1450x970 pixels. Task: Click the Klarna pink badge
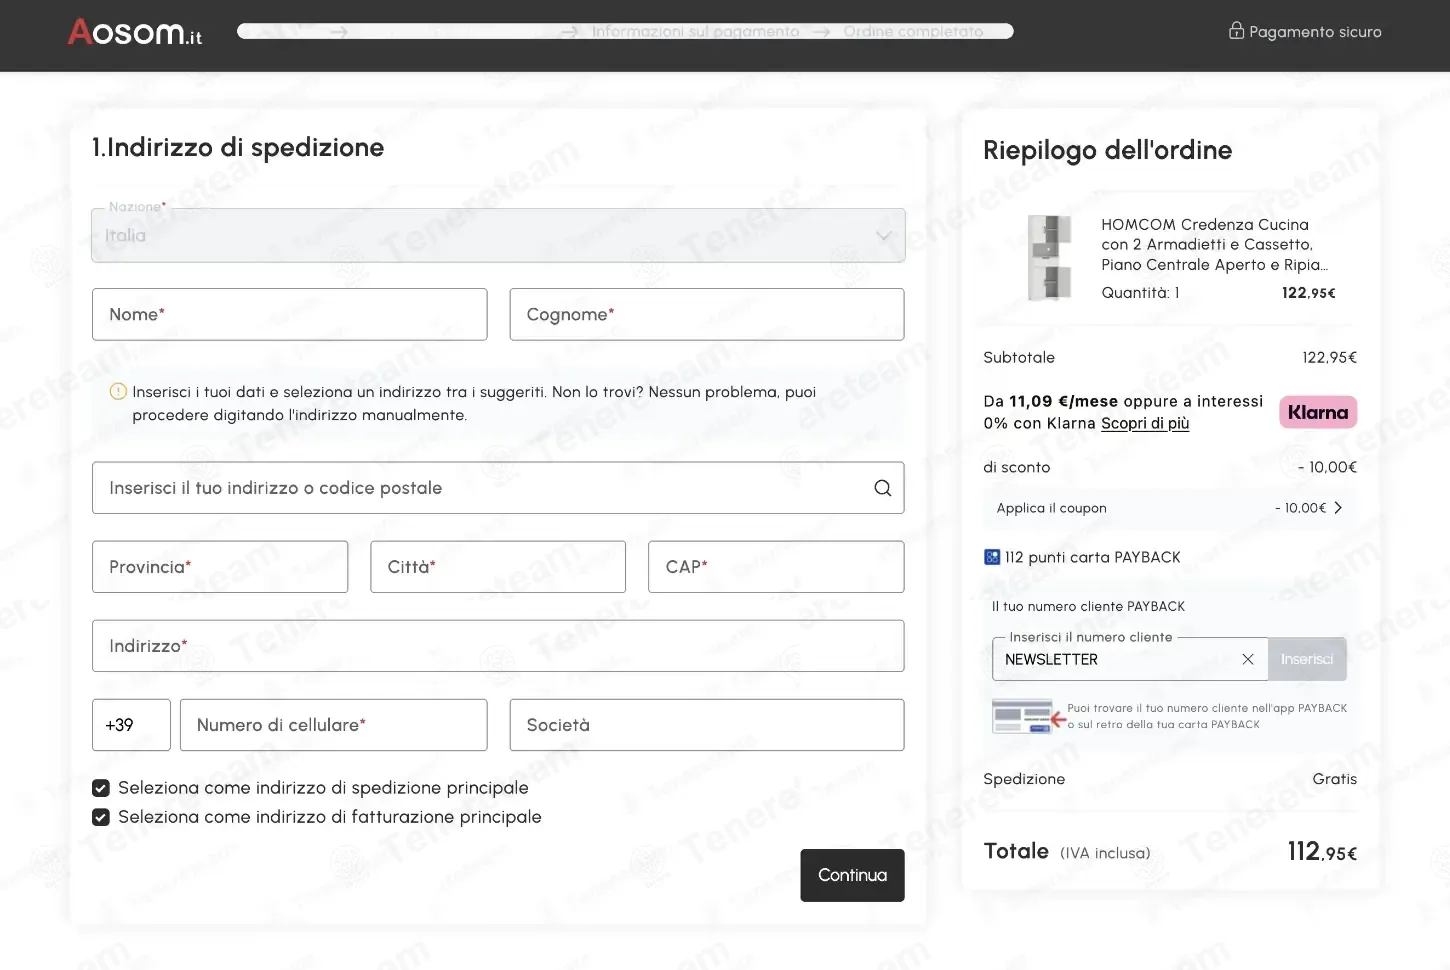[x=1317, y=412]
